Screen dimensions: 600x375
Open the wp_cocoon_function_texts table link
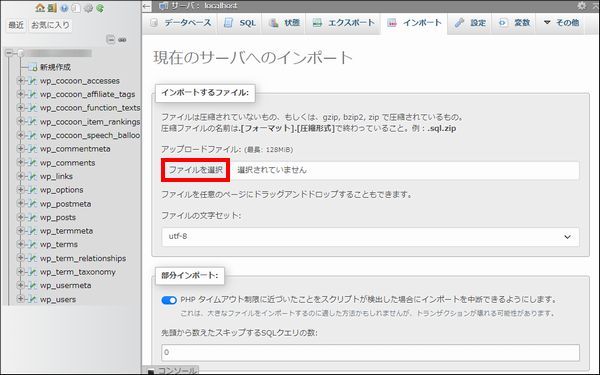(90, 108)
